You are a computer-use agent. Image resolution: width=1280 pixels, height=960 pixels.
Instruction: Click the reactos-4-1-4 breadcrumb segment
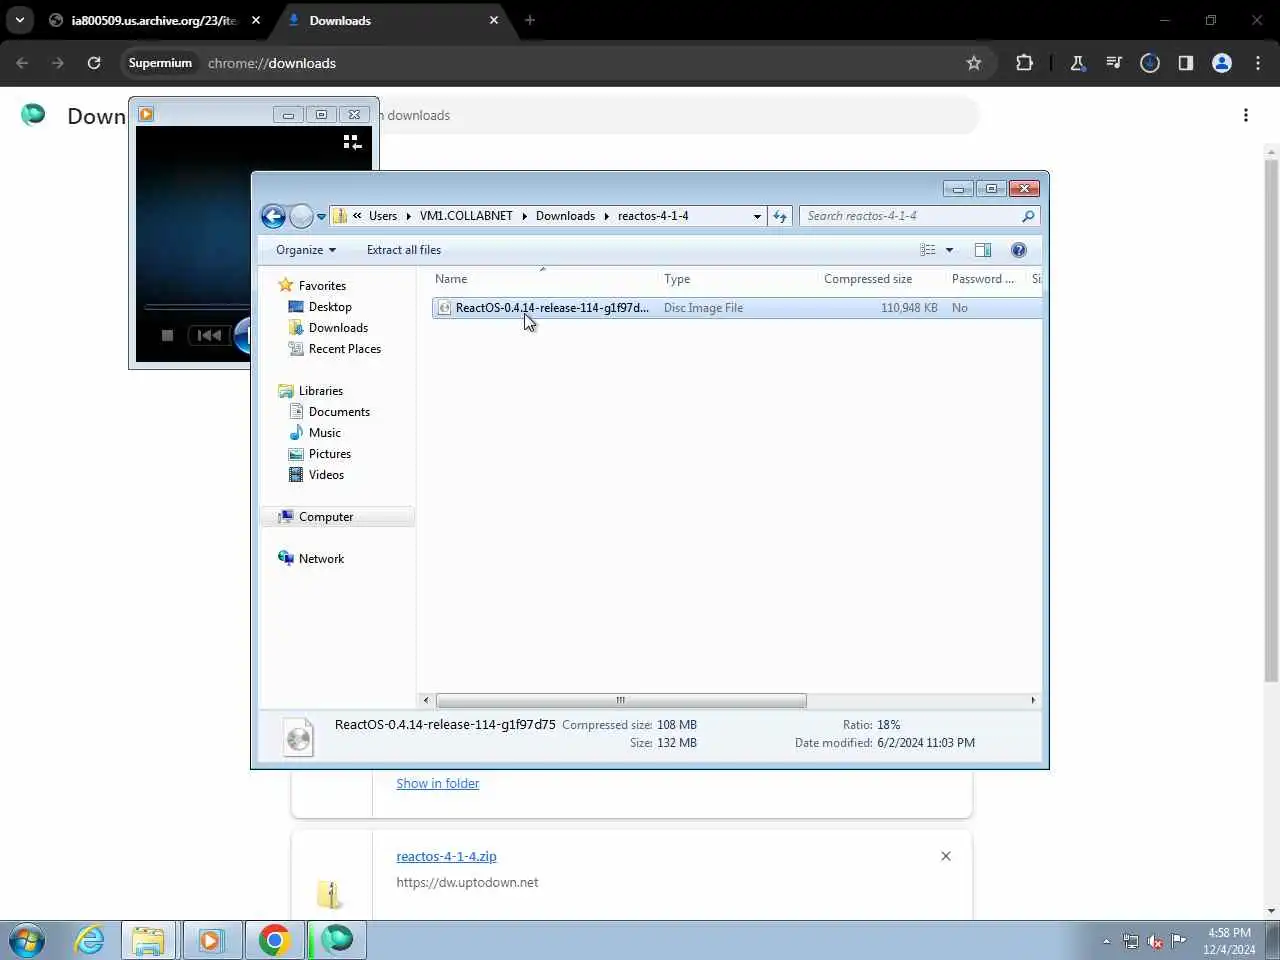click(653, 216)
